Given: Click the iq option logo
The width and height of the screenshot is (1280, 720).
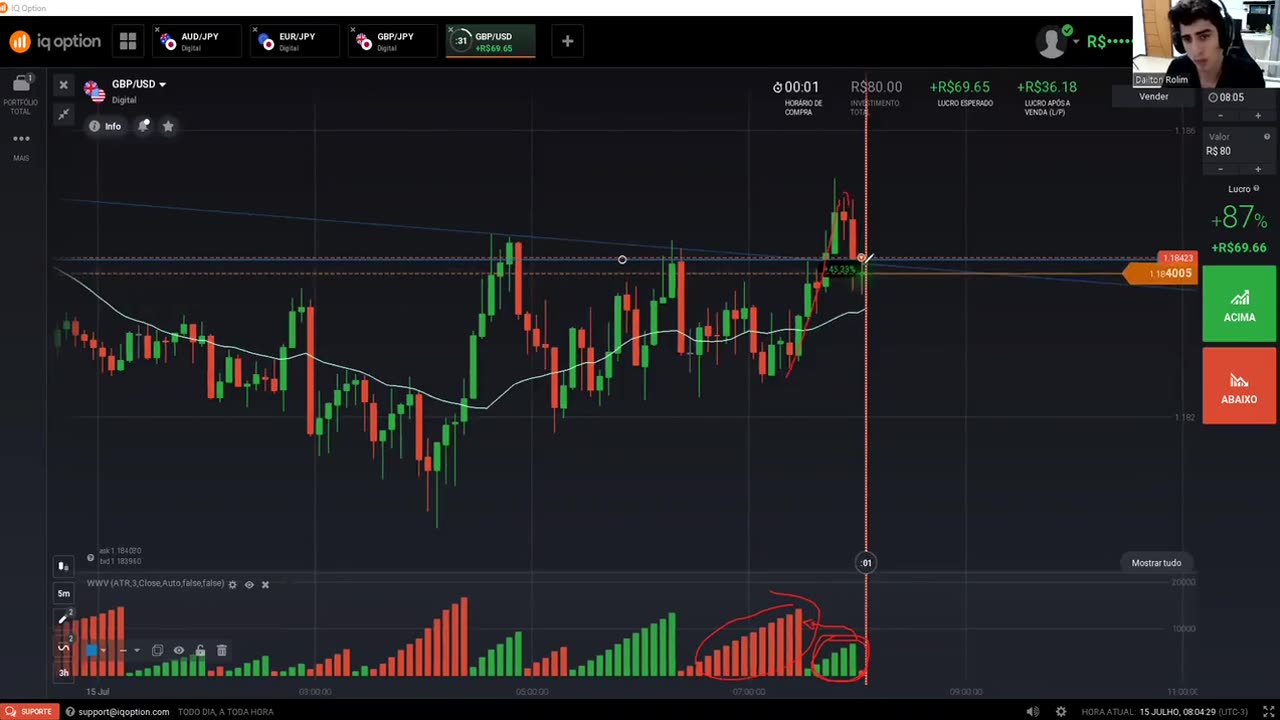Looking at the screenshot, I should pos(55,41).
